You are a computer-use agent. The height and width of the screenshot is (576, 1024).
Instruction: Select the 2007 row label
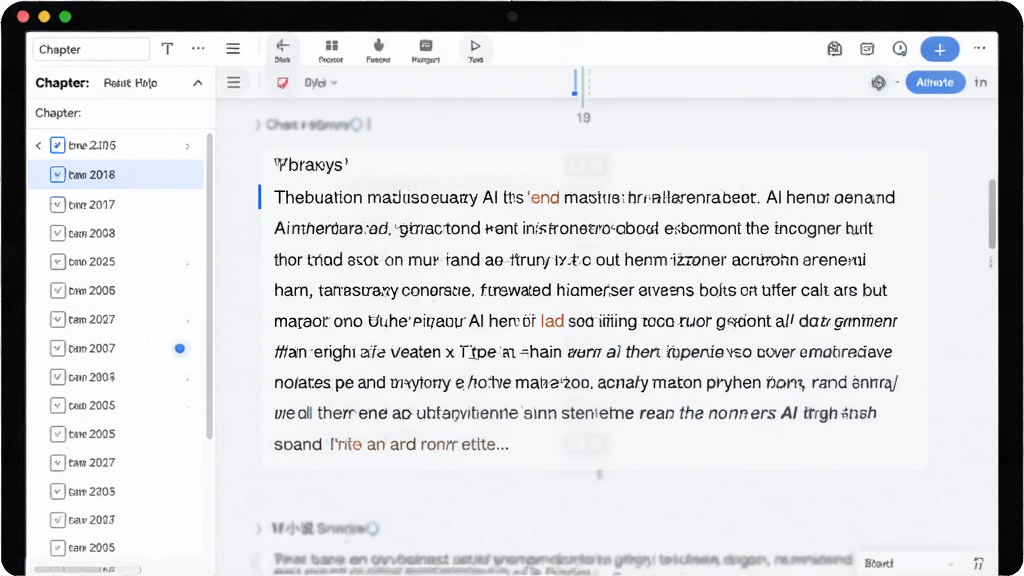(x=91, y=349)
